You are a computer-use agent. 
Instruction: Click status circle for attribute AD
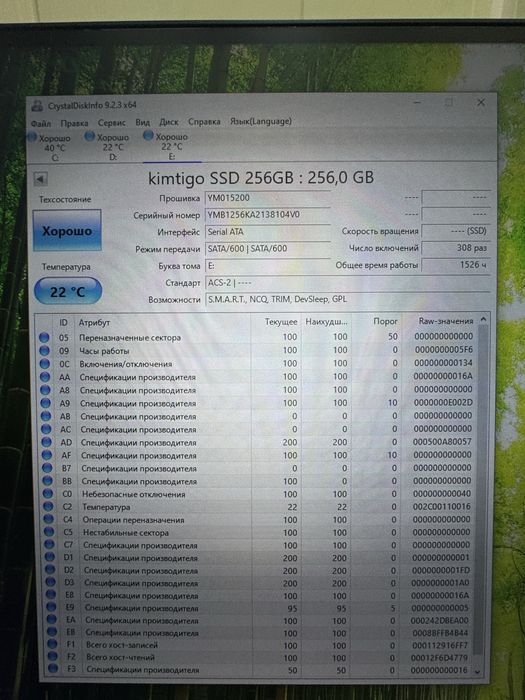point(46,442)
